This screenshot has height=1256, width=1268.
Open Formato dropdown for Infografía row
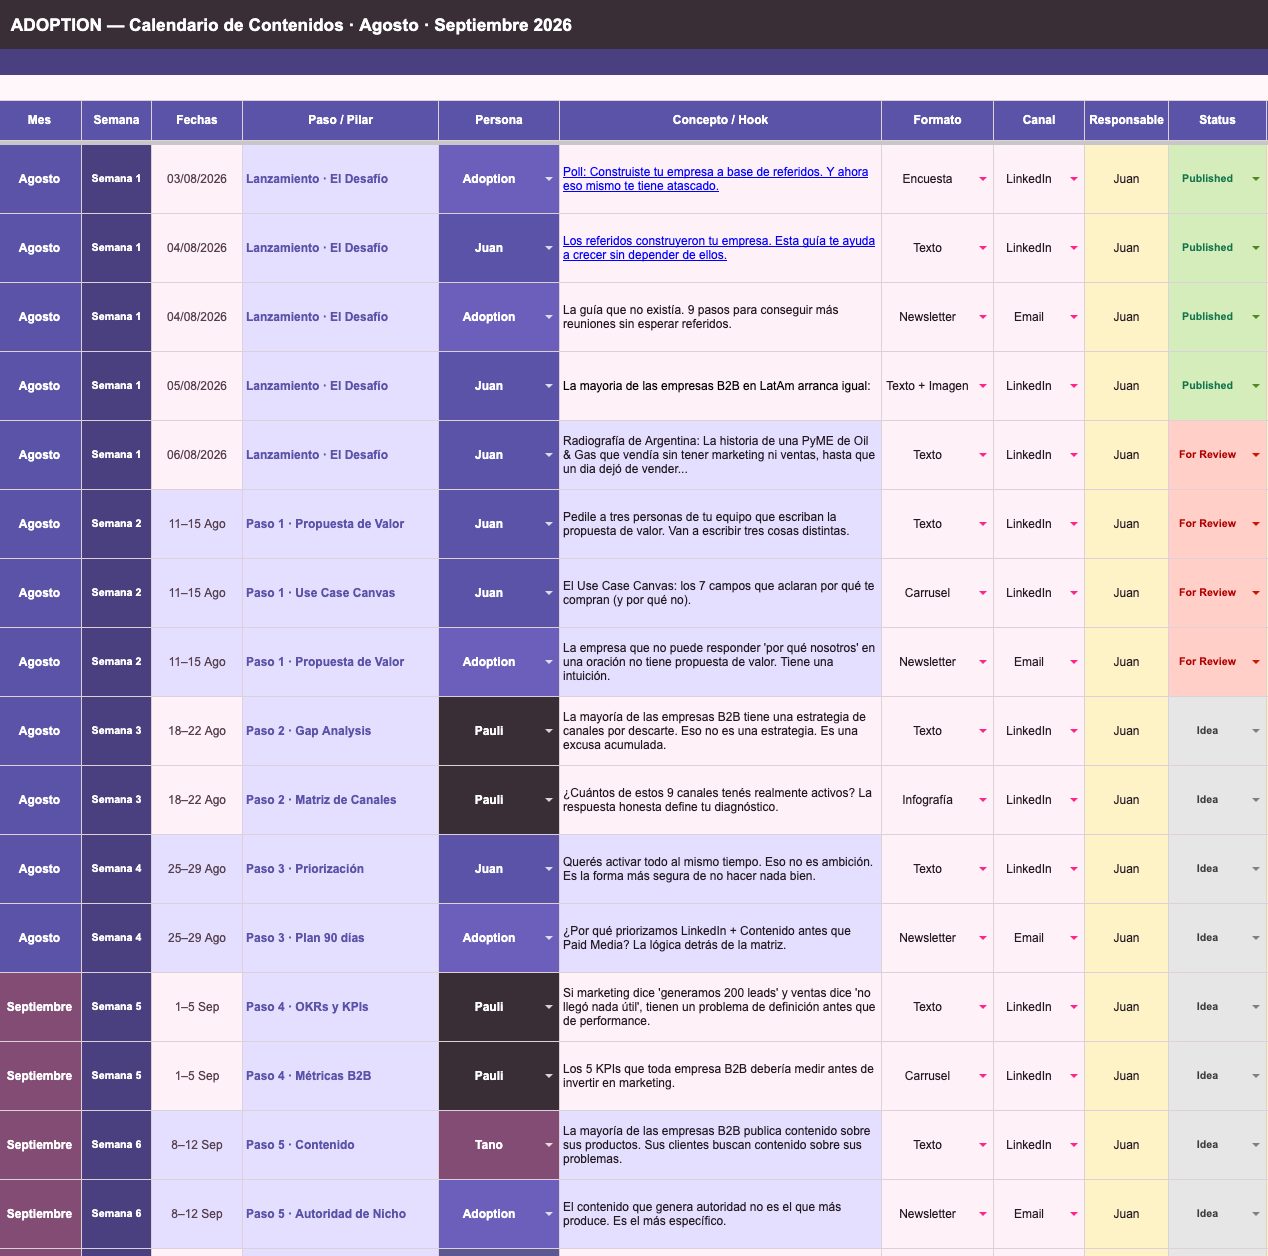tap(982, 800)
